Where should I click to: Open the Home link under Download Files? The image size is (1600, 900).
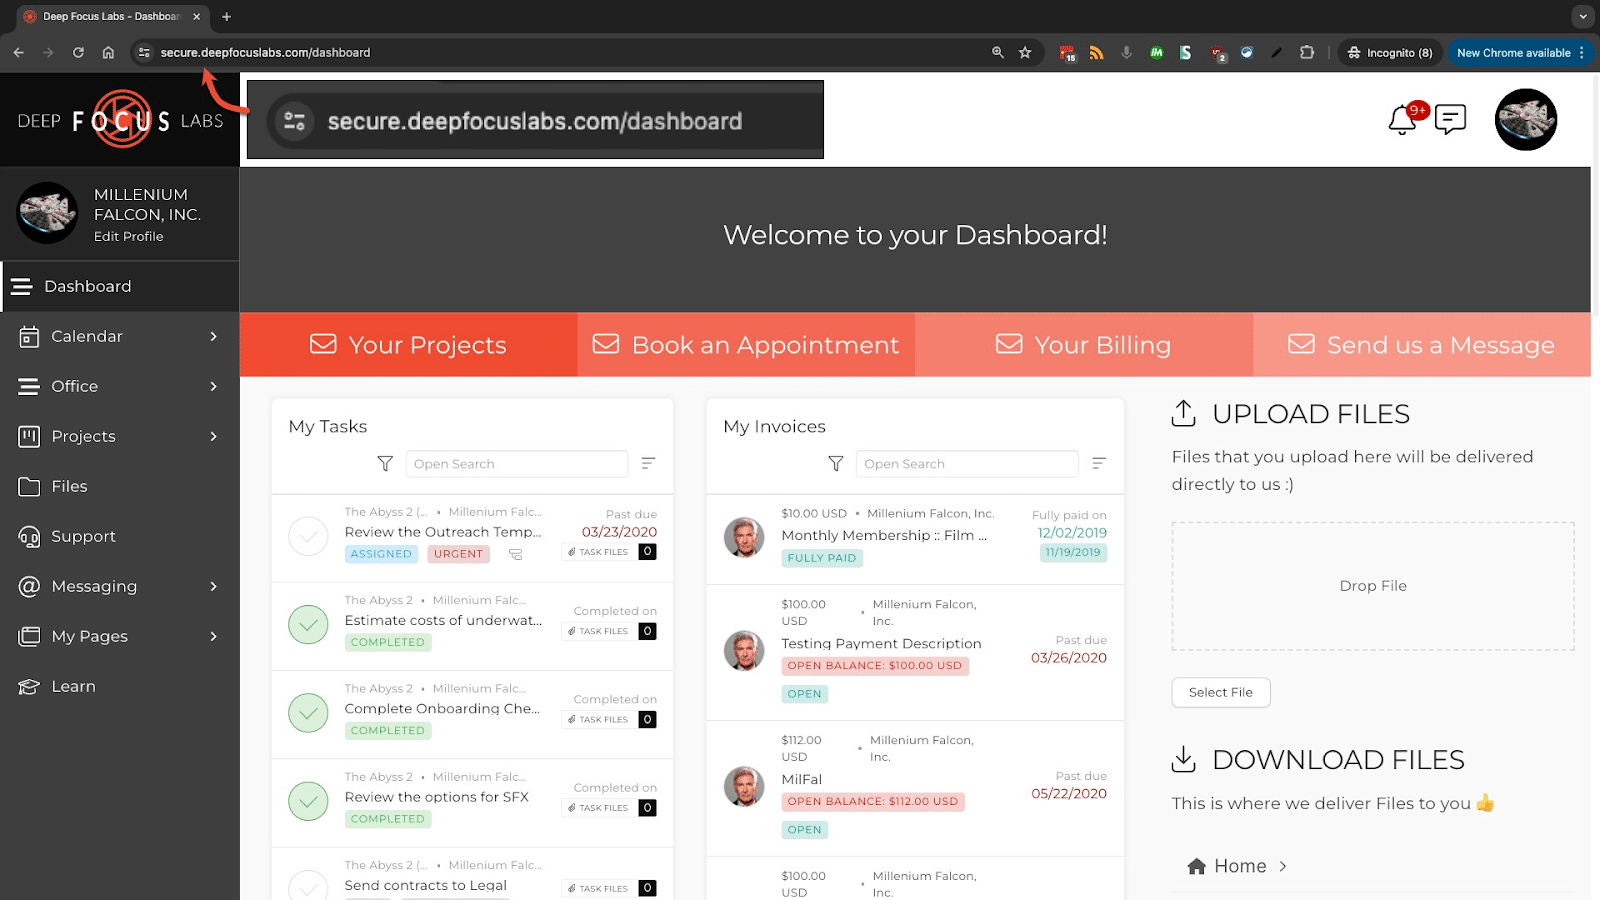[x=1240, y=865]
